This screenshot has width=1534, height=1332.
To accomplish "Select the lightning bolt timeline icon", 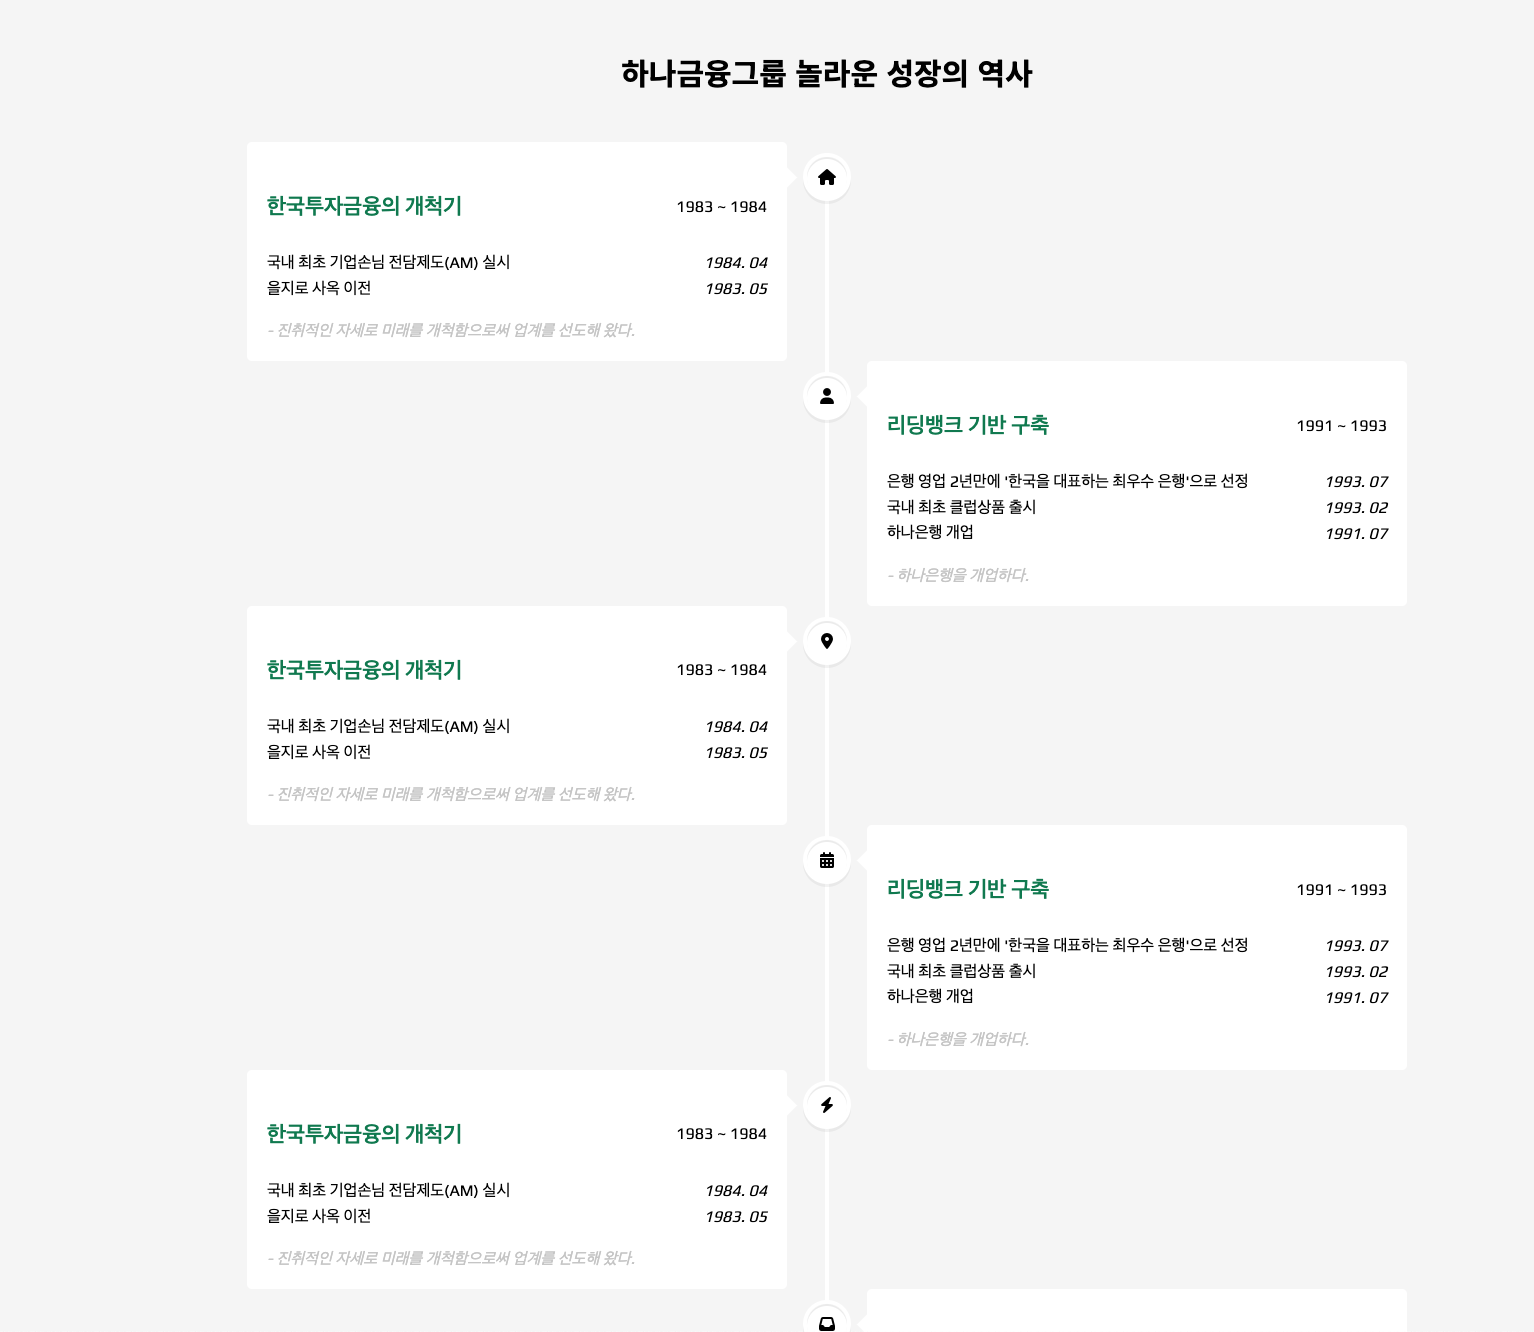I will [826, 1106].
